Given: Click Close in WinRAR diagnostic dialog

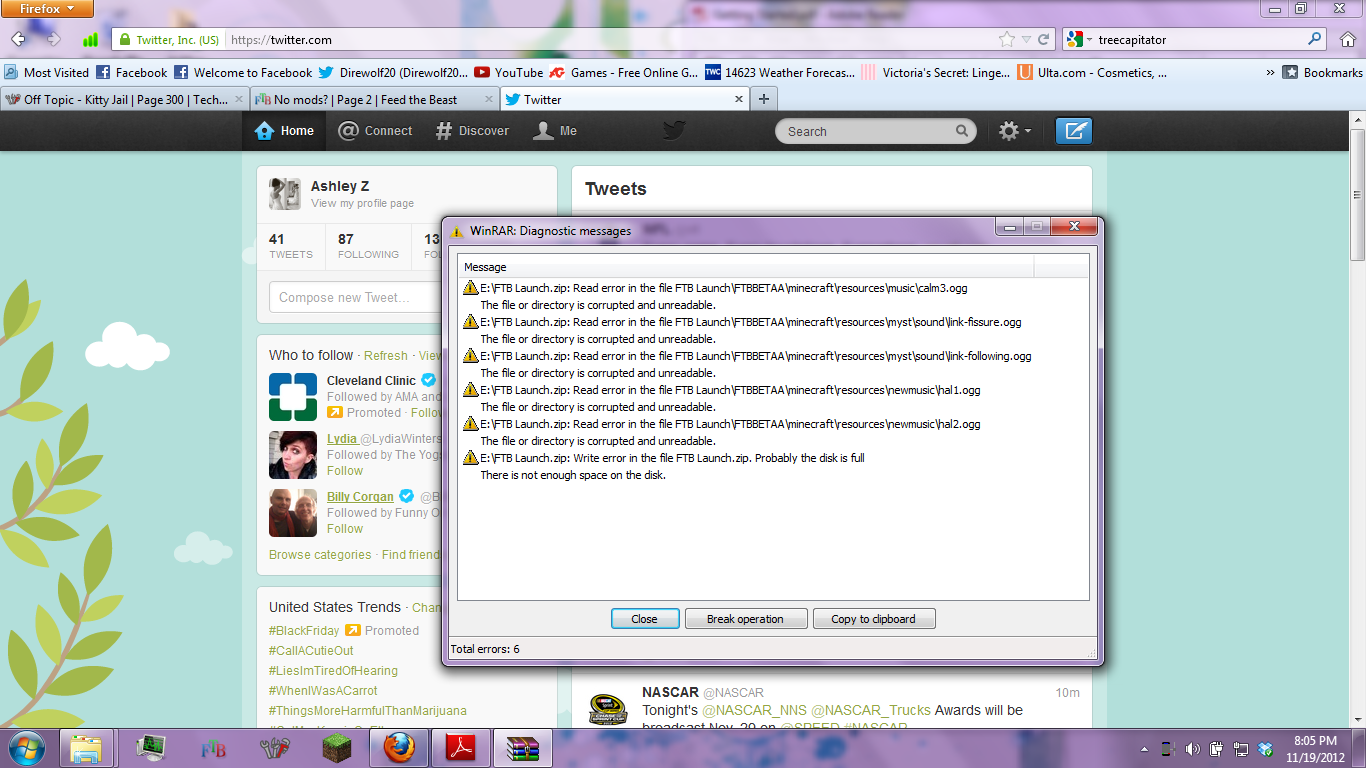Looking at the screenshot, I should [645, 619].
